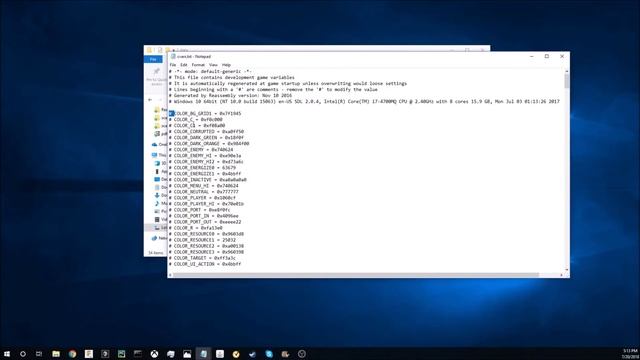Click the COLOR_TARGET line
The width and height of the screenshot is (640, 360).
click(202, 258)
